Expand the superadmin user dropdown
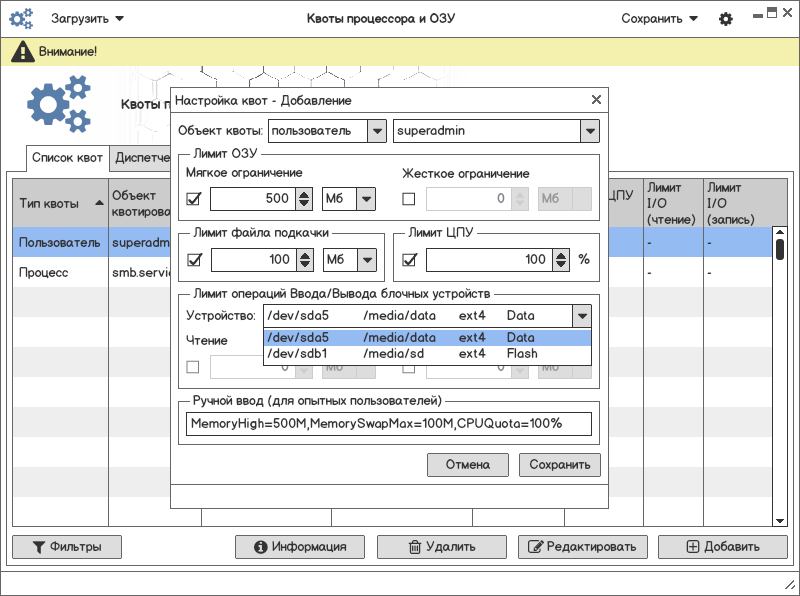The height and width of the screenshot is (596, 800). (x=590, y=131)
